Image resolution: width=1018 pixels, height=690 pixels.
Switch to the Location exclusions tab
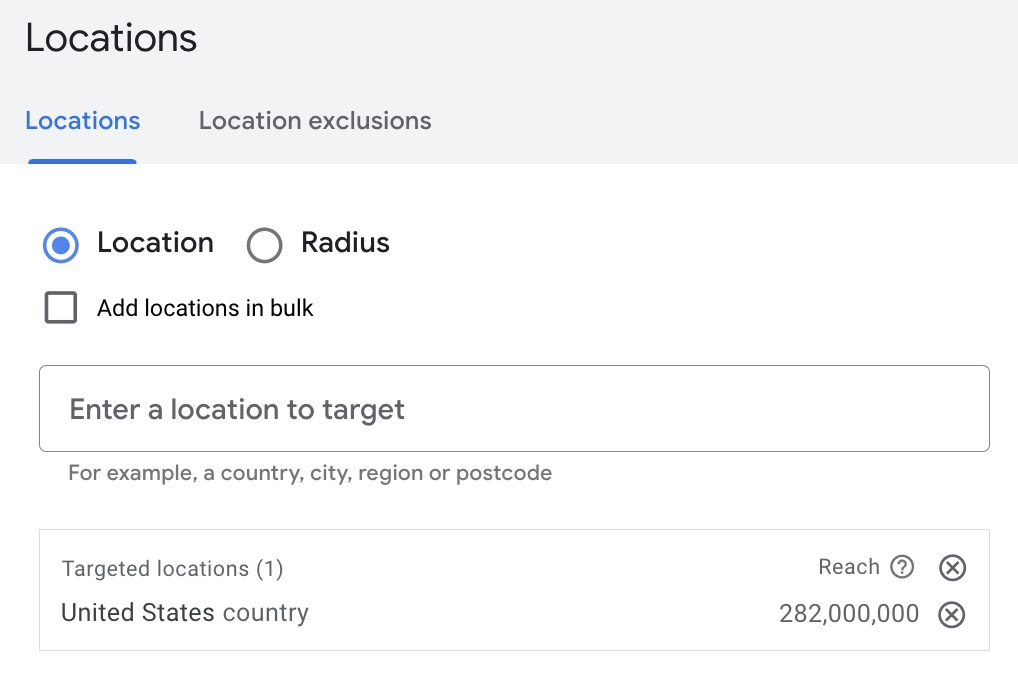pos(314,120)
